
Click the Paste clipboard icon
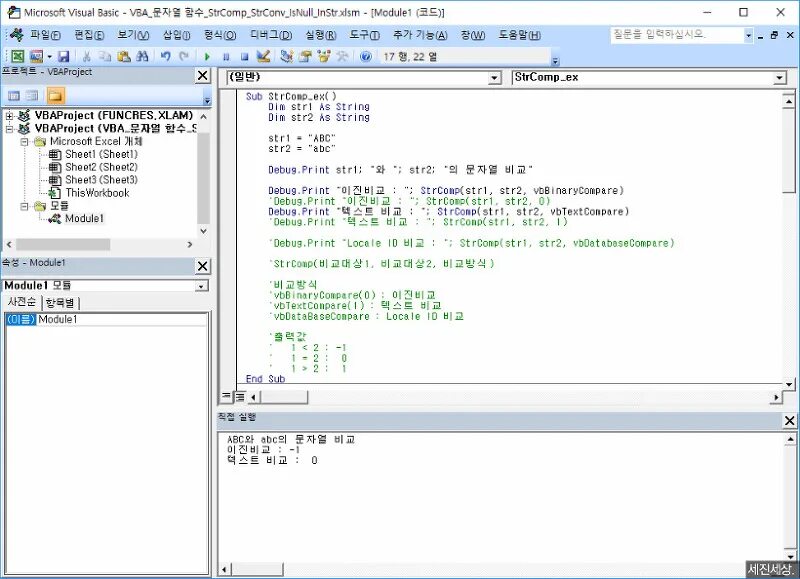point(123,56)
